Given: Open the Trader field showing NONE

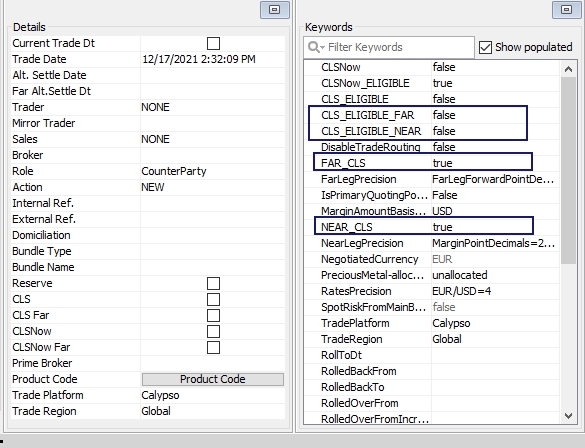Looking at the screenshot, I should (x=213, y=107).
